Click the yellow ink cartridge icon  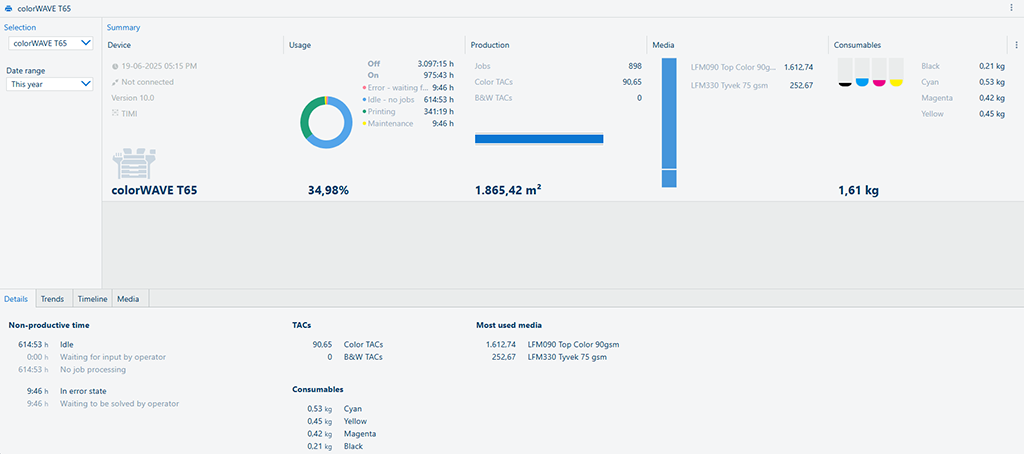(896, 72)
